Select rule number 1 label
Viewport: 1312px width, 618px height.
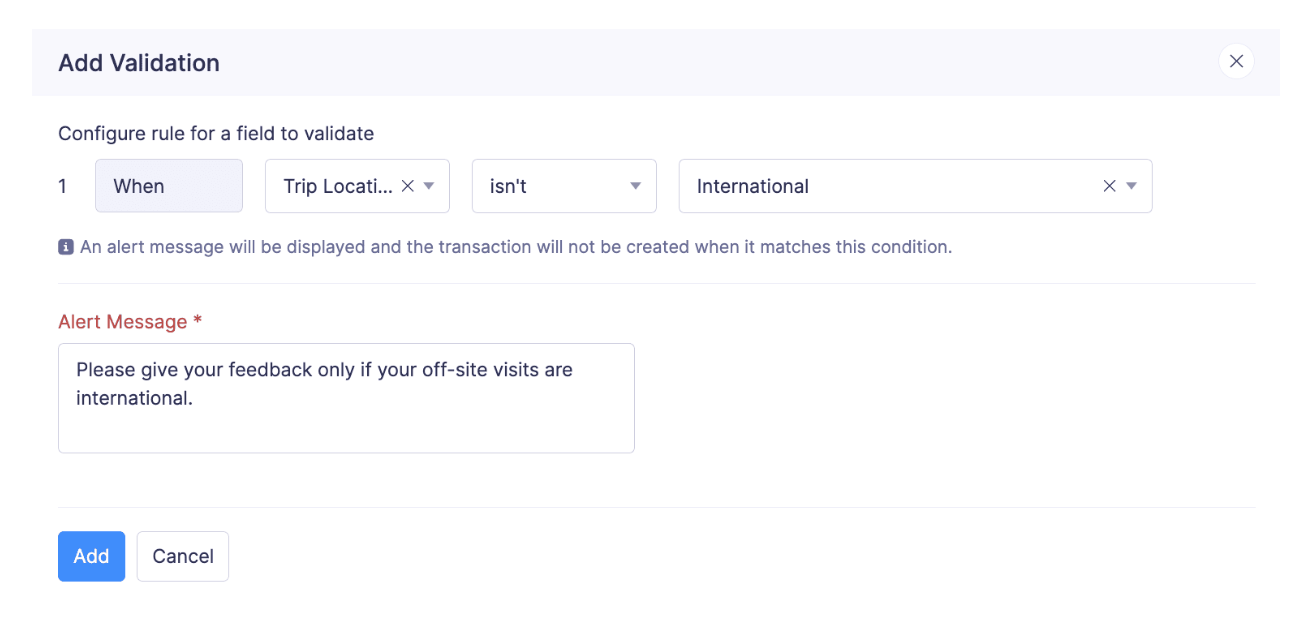(62, 185)
